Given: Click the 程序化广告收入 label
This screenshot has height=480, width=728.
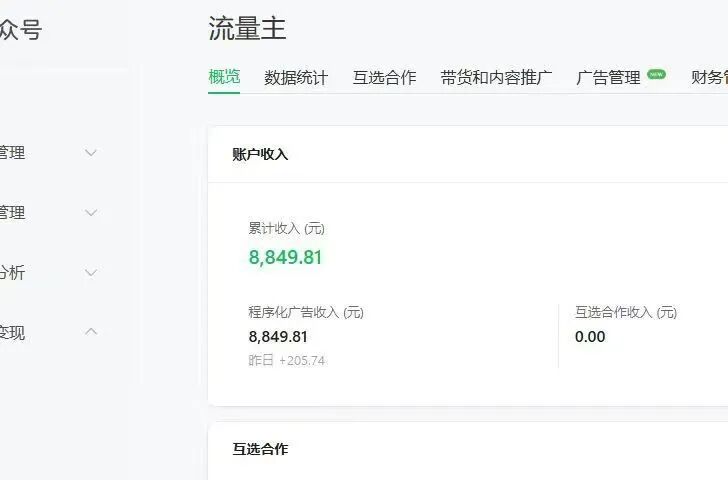Looking at the screenshot, I should tap(305, 312).
